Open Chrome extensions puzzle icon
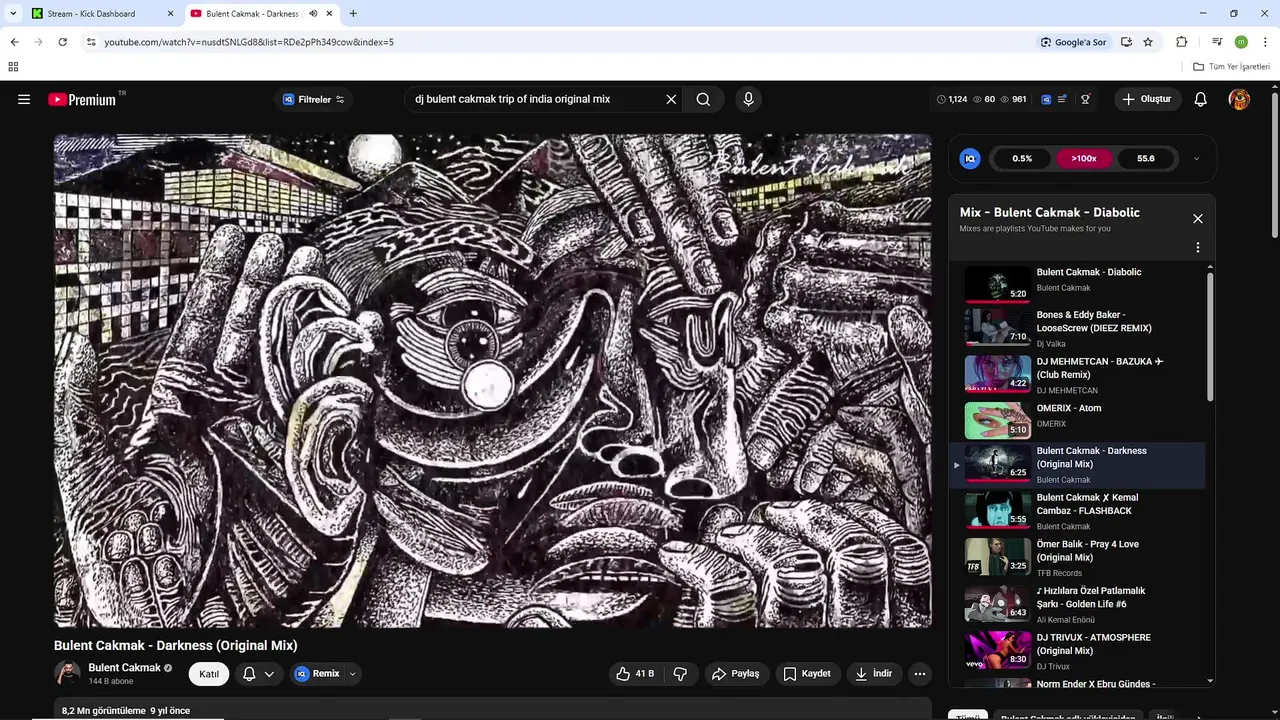The width and height of the screenshot is (1280, 720). click(x=1182, y=42)
